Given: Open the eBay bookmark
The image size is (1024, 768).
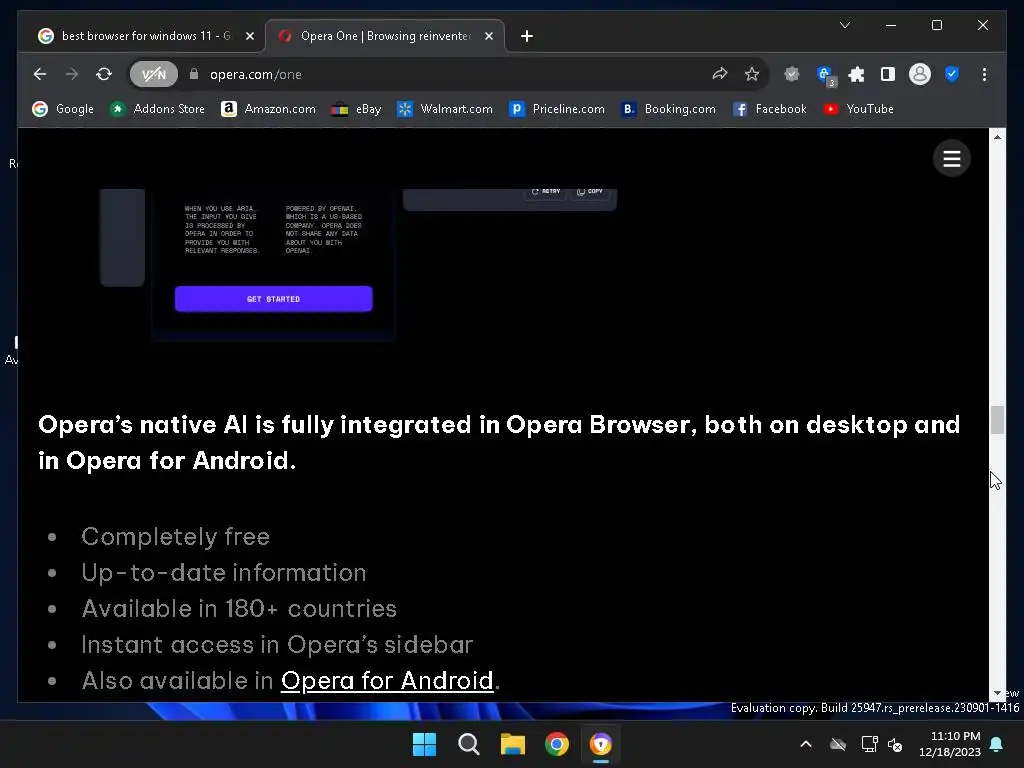Looking at the screenshot, I should point(356,109).
